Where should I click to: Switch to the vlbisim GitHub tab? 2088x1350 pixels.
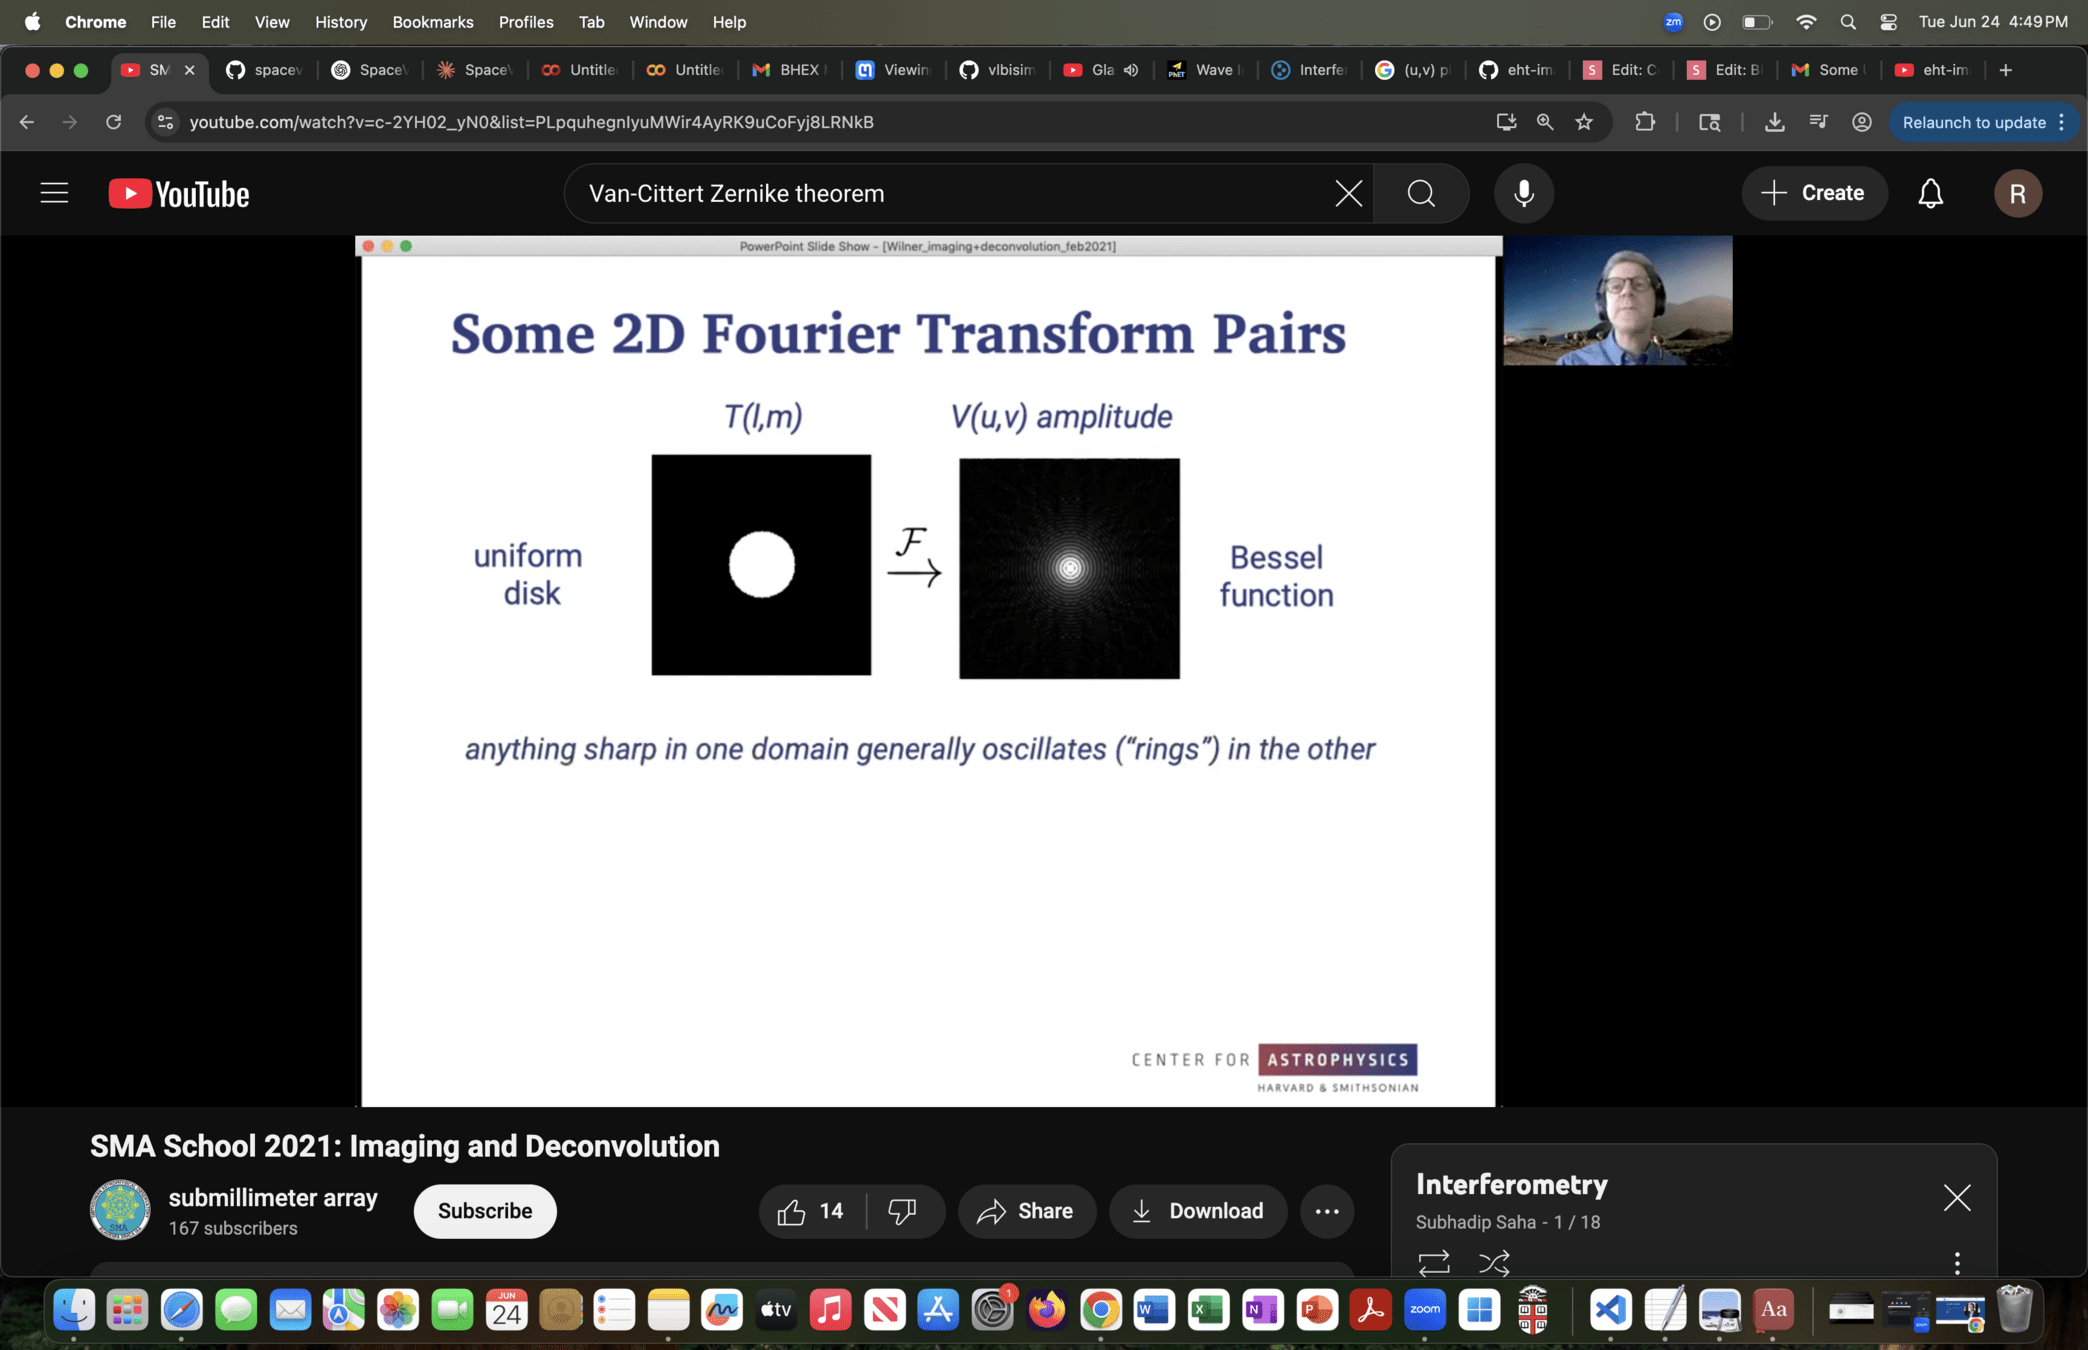[998, 70]
